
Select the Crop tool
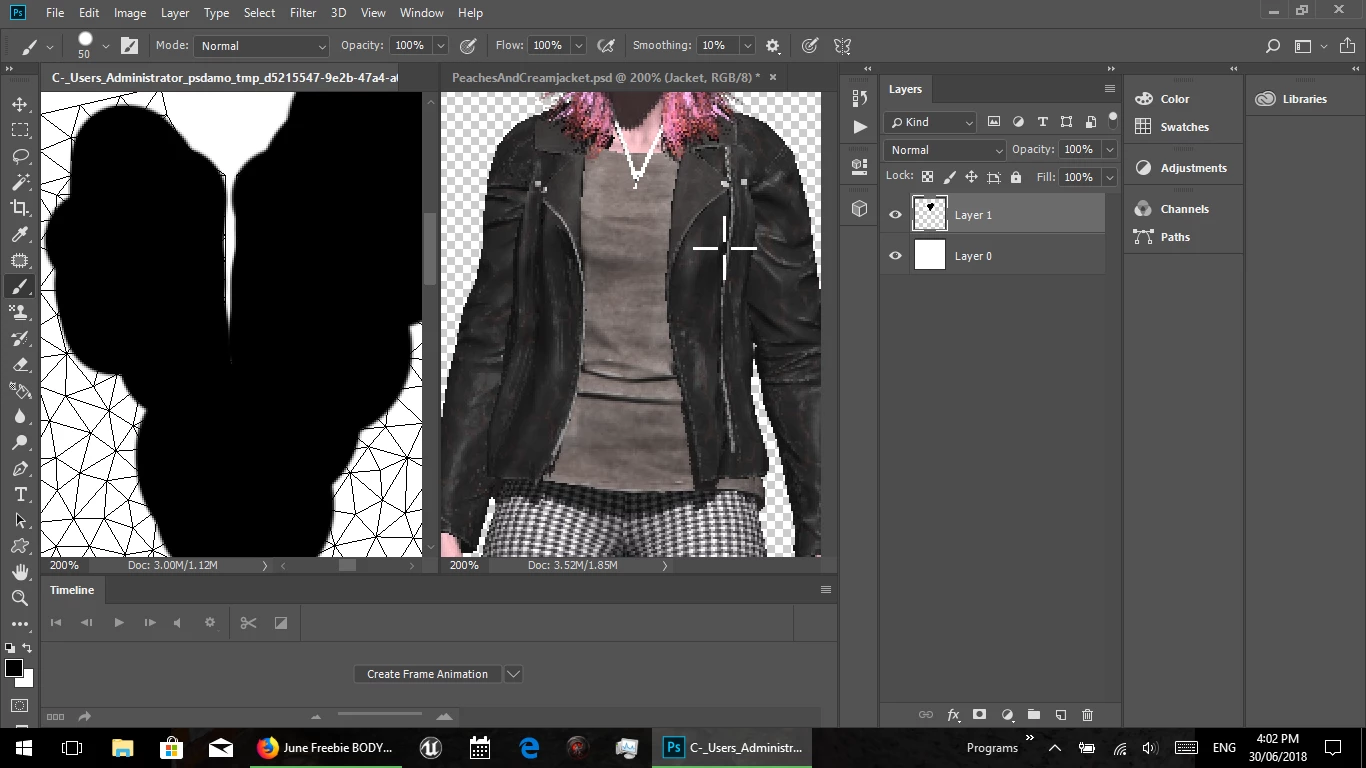[x=20, y=208]
